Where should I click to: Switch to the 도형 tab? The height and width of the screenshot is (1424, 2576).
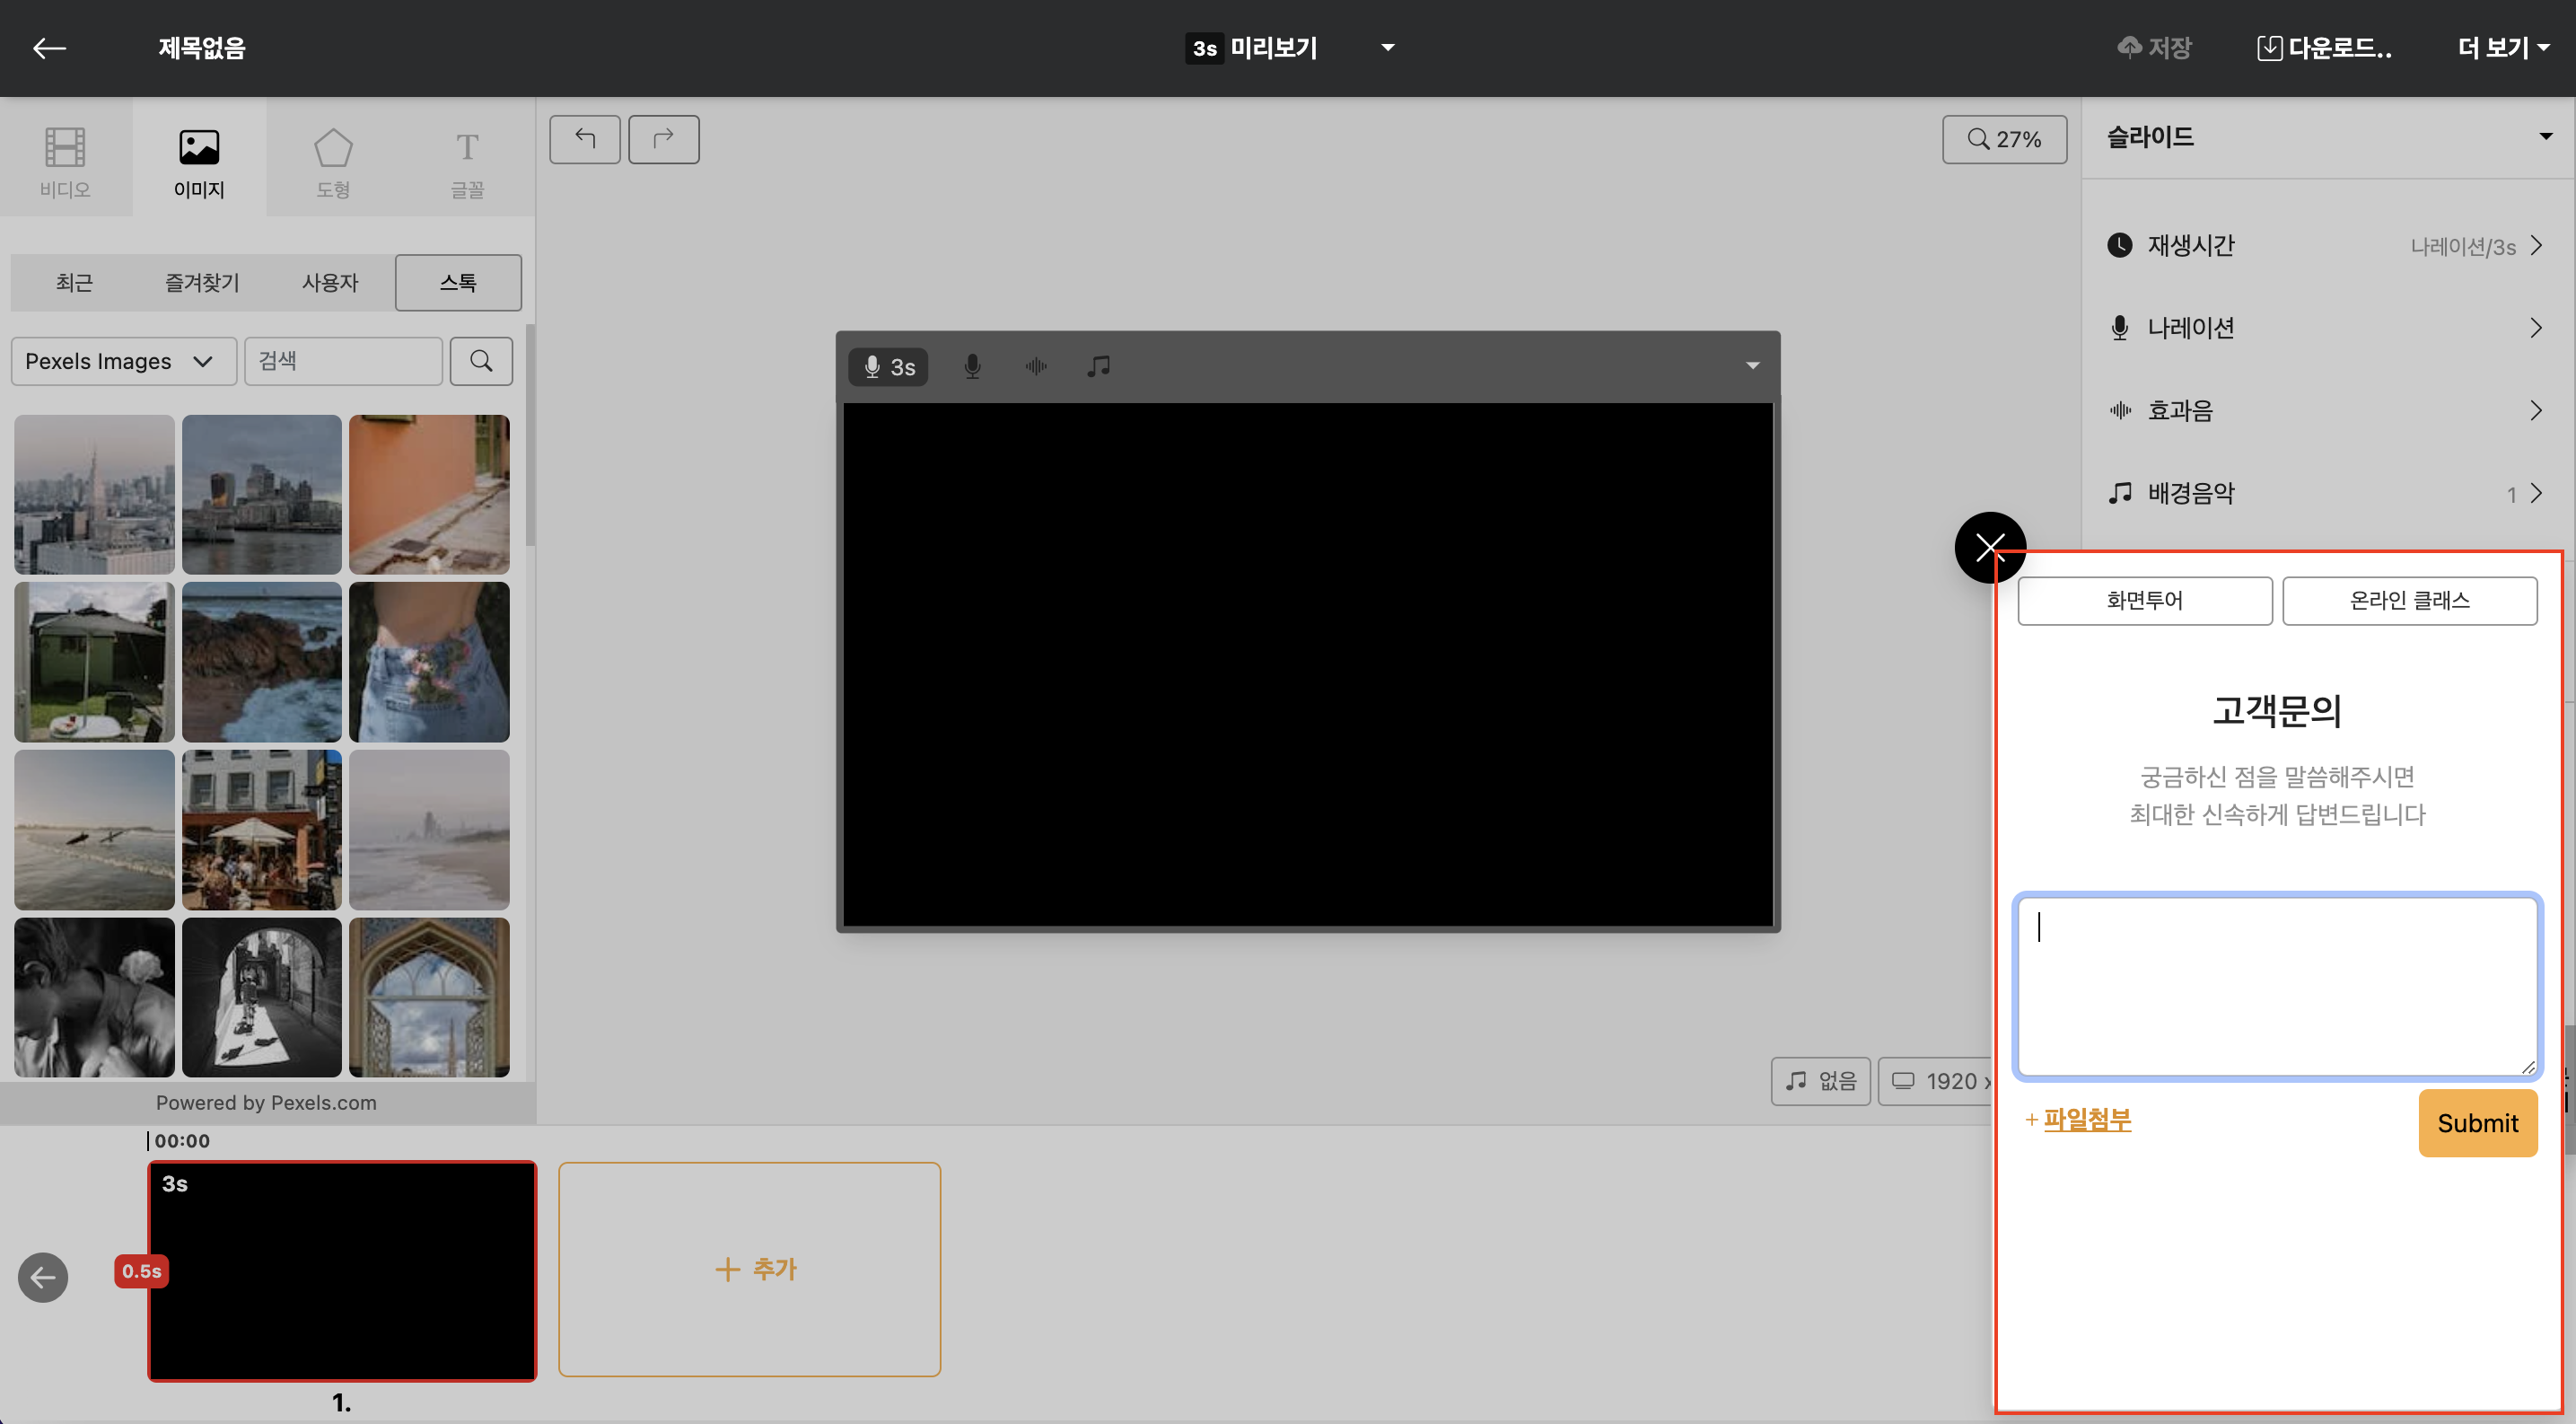click(x=333, y=162)
